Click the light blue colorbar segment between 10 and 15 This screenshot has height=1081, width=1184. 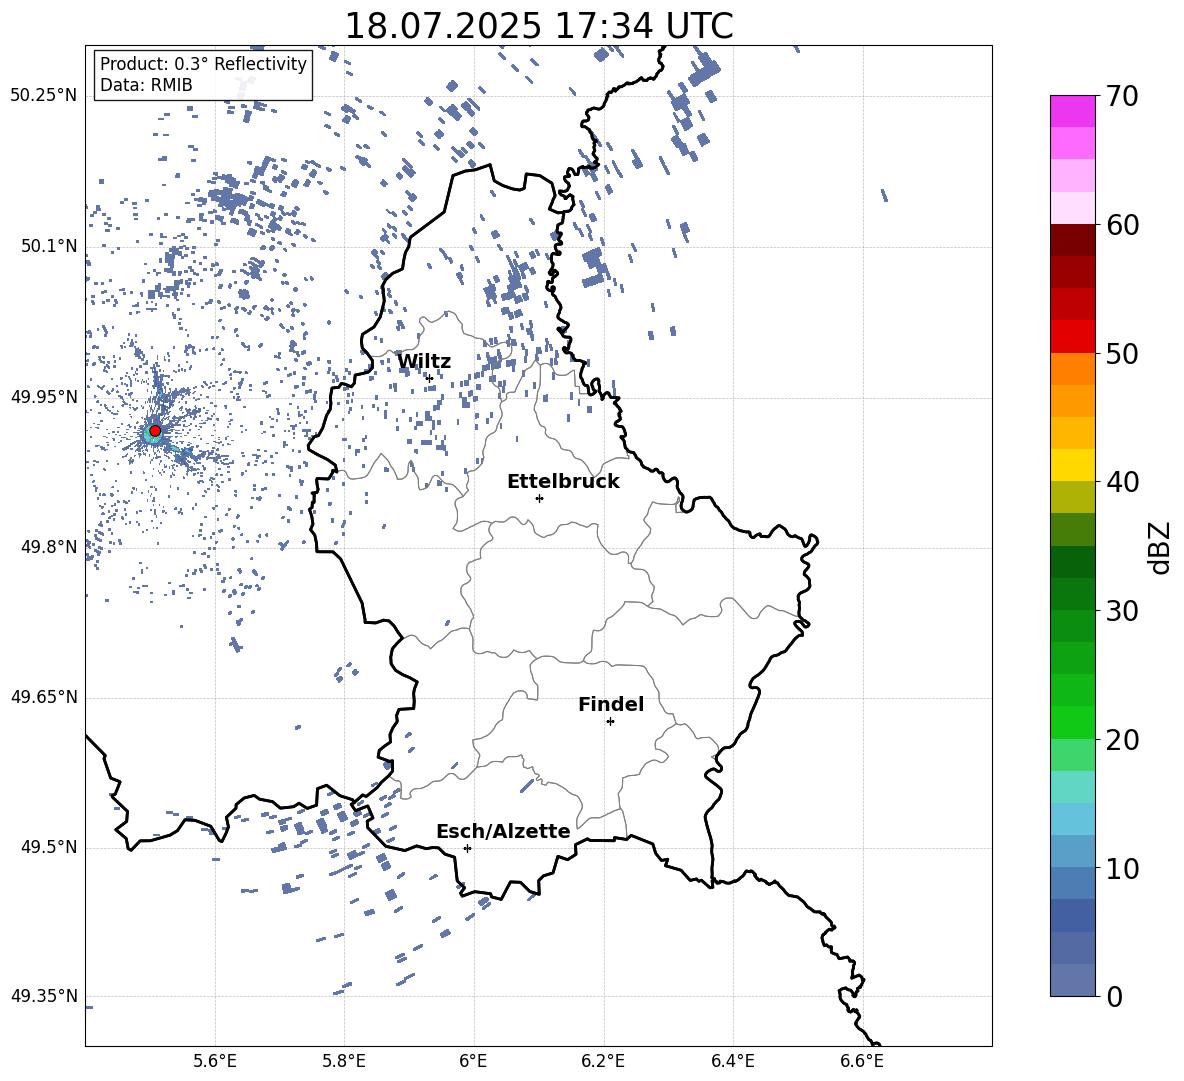click(x=1073, y=819)
